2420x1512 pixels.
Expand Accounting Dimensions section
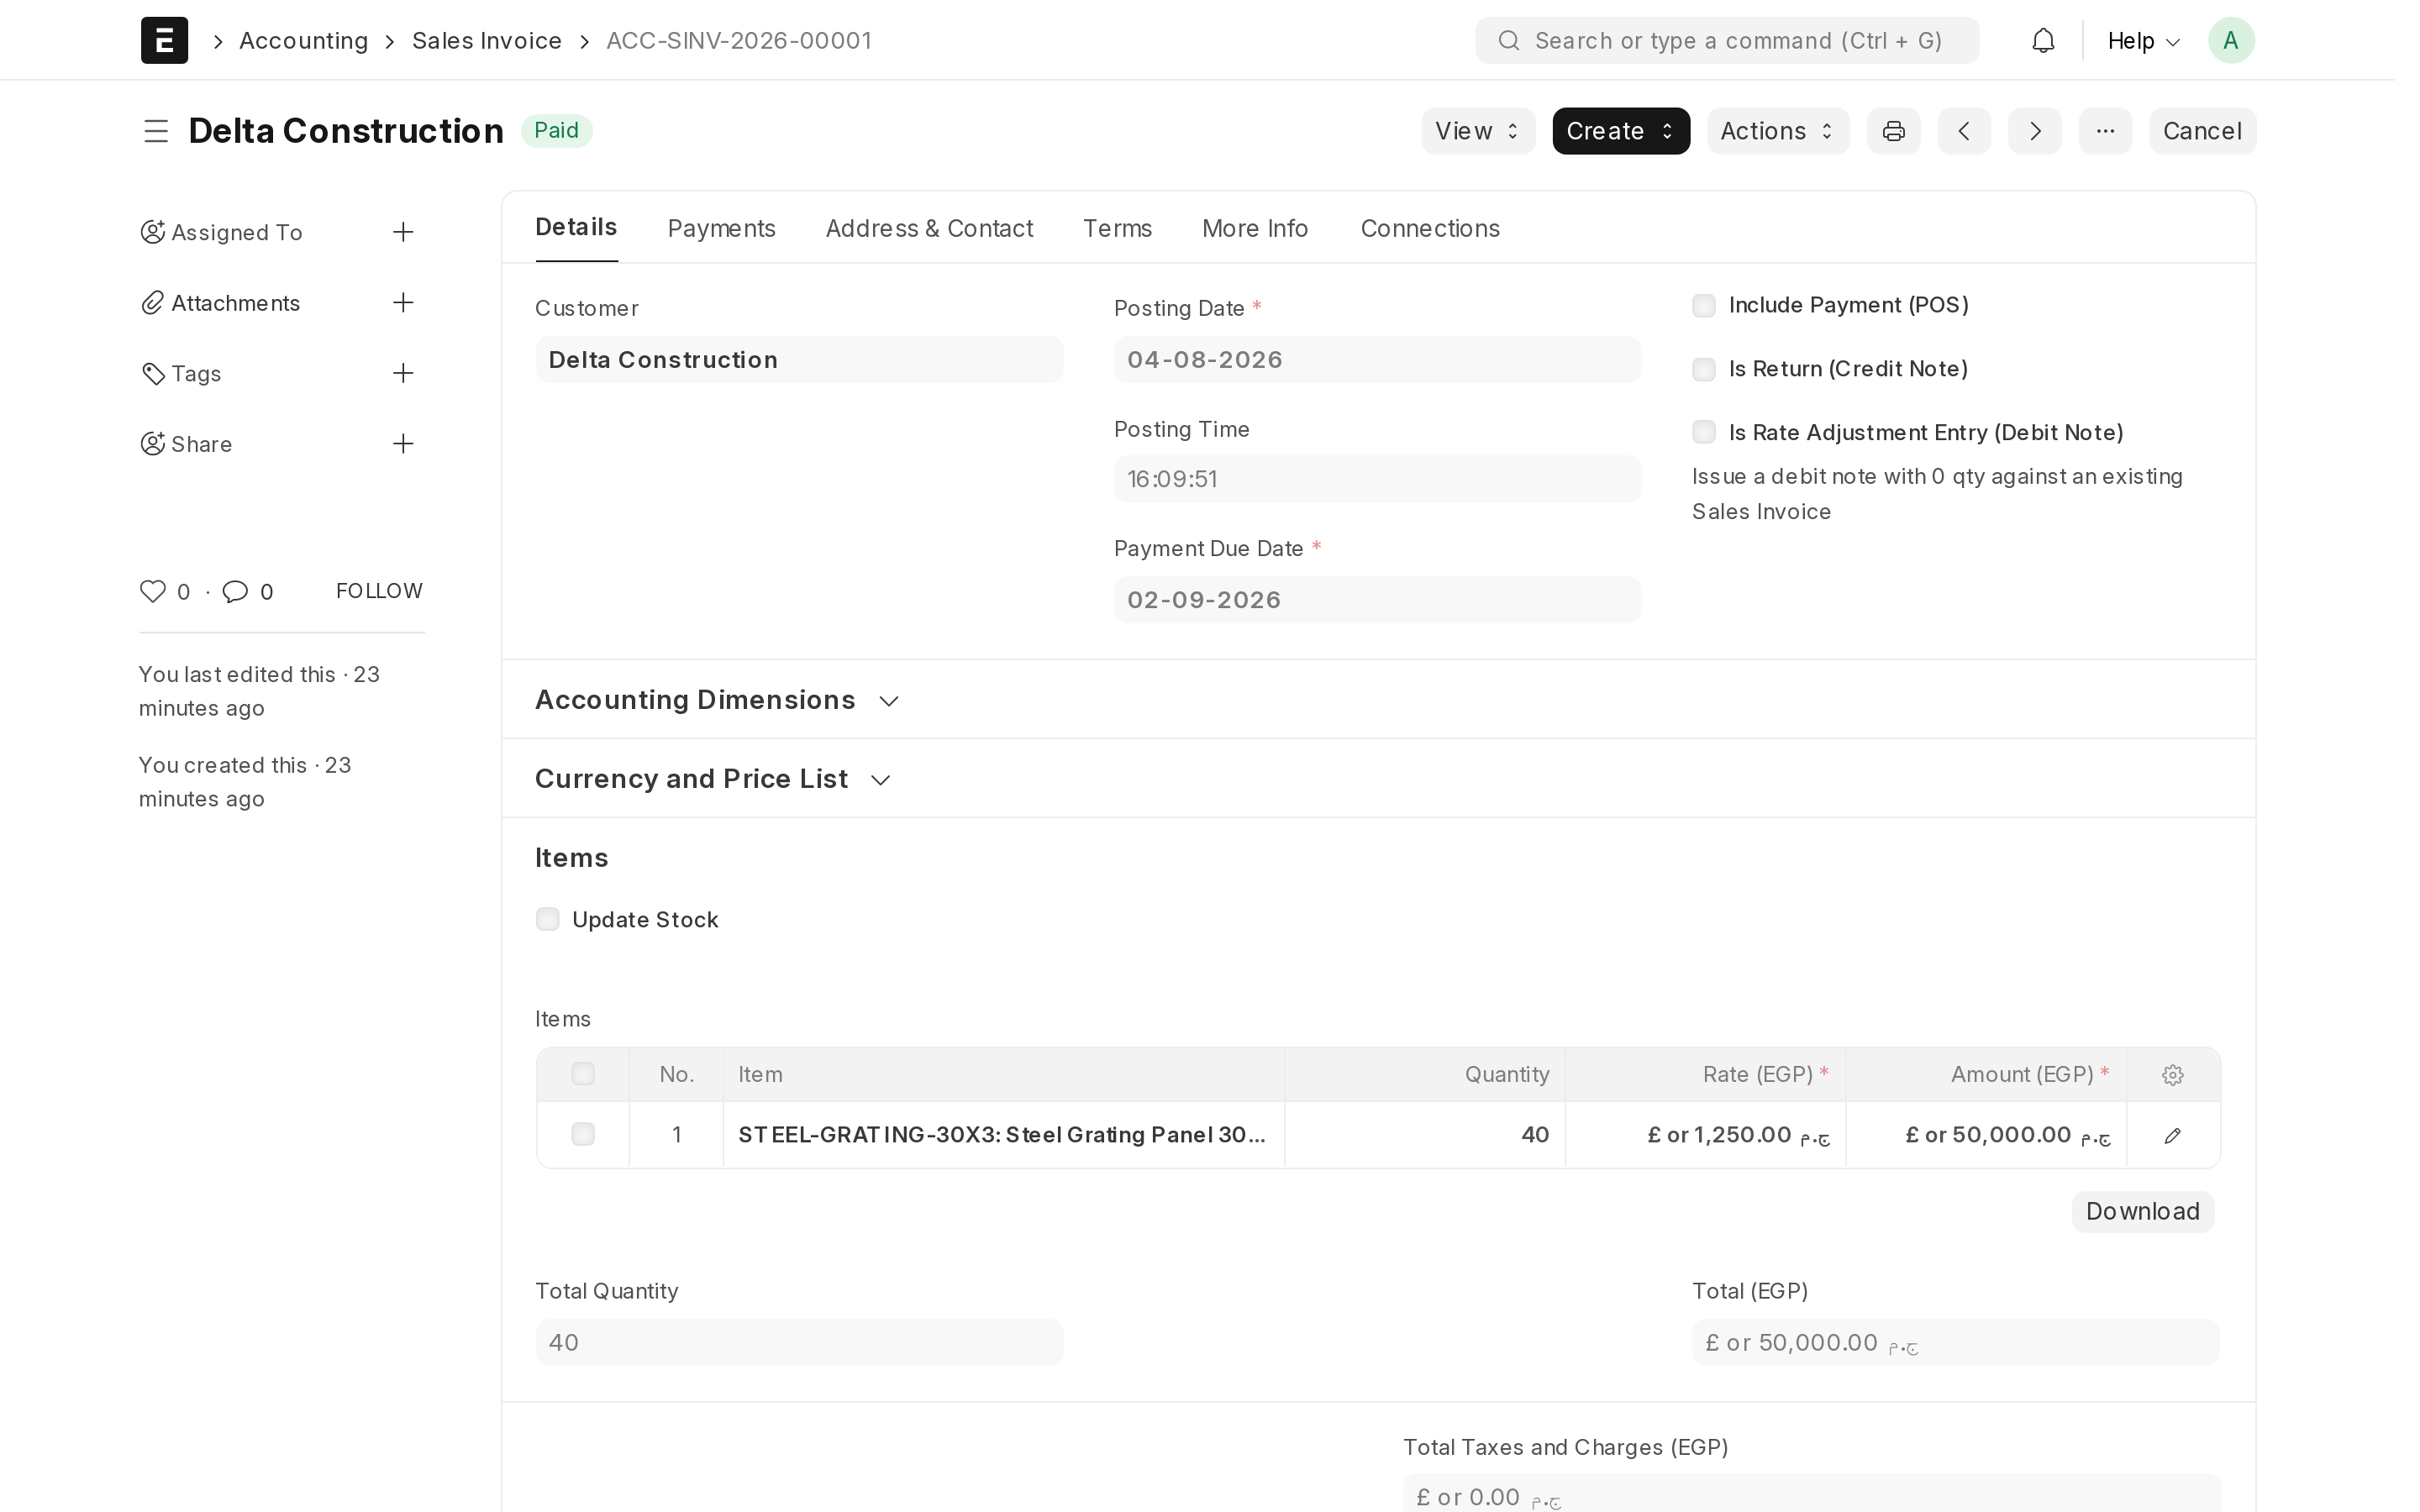(x=717, y=700)
